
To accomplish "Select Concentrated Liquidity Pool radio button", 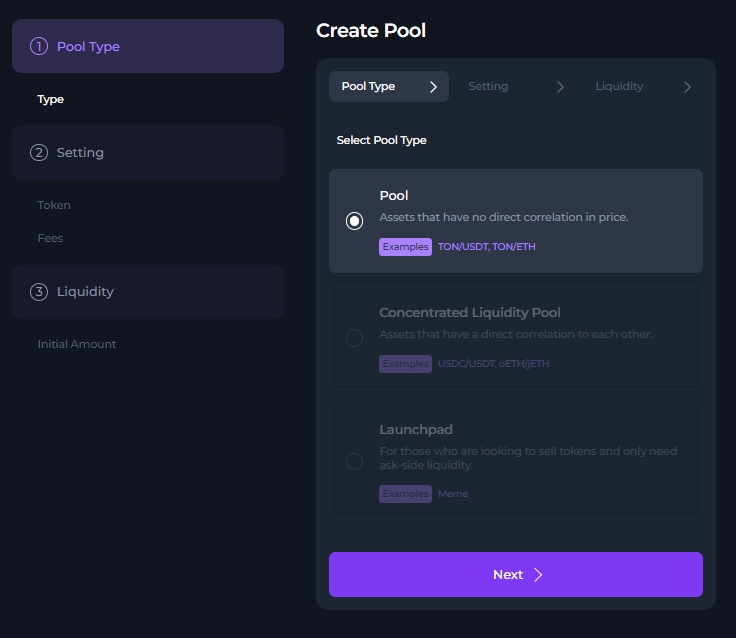I will [x=354, y=338].
